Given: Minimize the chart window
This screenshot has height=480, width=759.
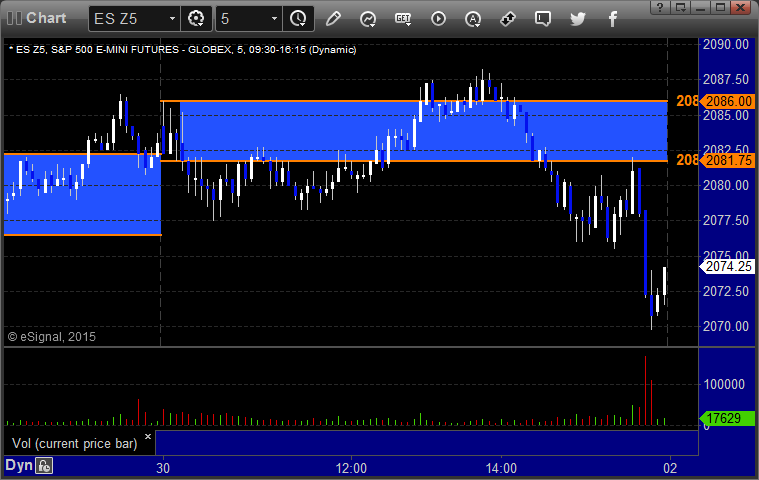Looking at the screenshot, I should tap(700, 7).
